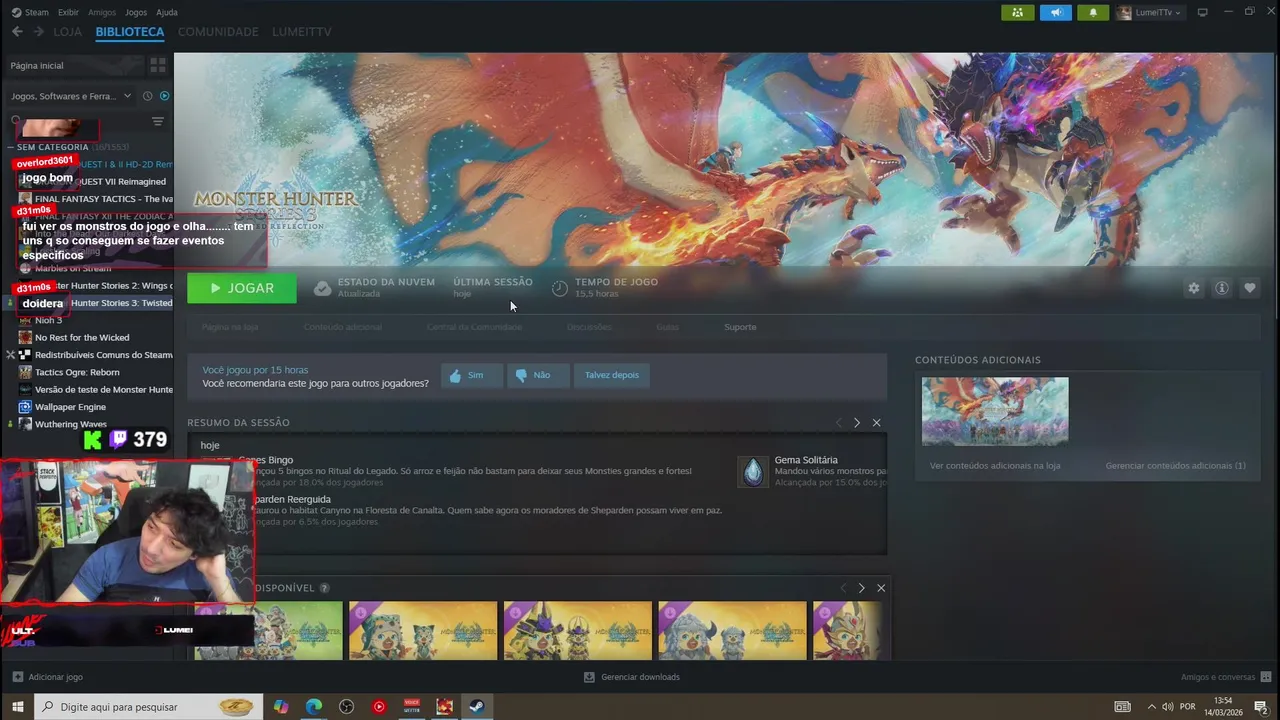The image size is (1280, 720).
Task: Click the Windows taskbar search box
Action: tap(149, 707)
